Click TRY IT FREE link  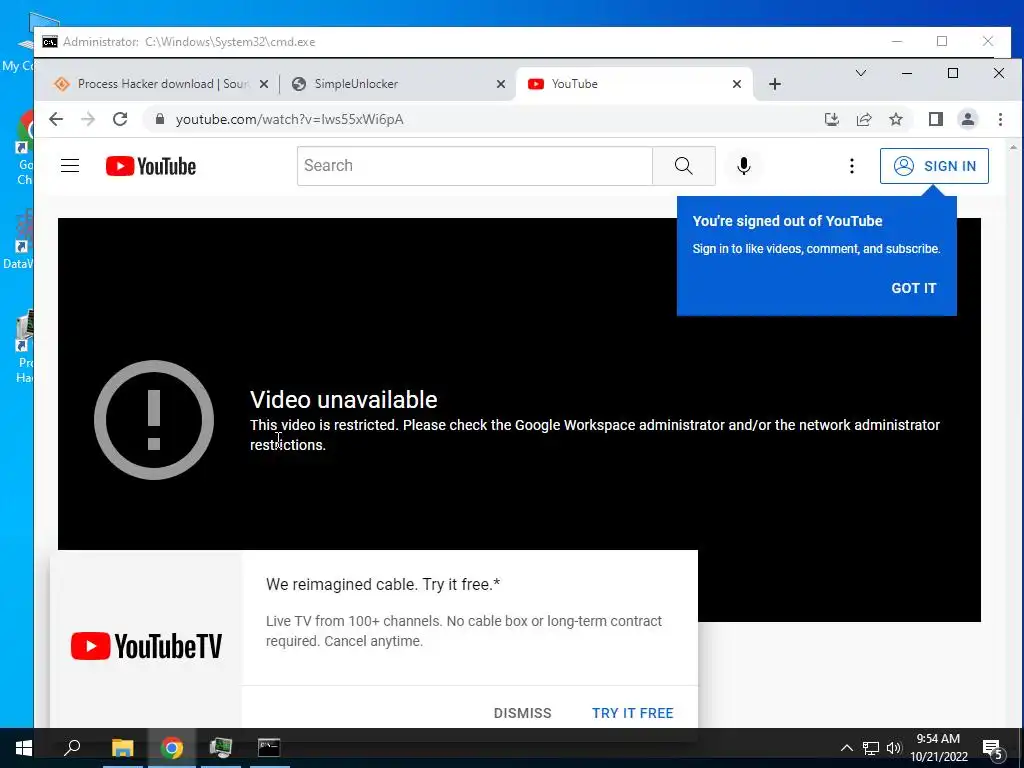[632, 713]
